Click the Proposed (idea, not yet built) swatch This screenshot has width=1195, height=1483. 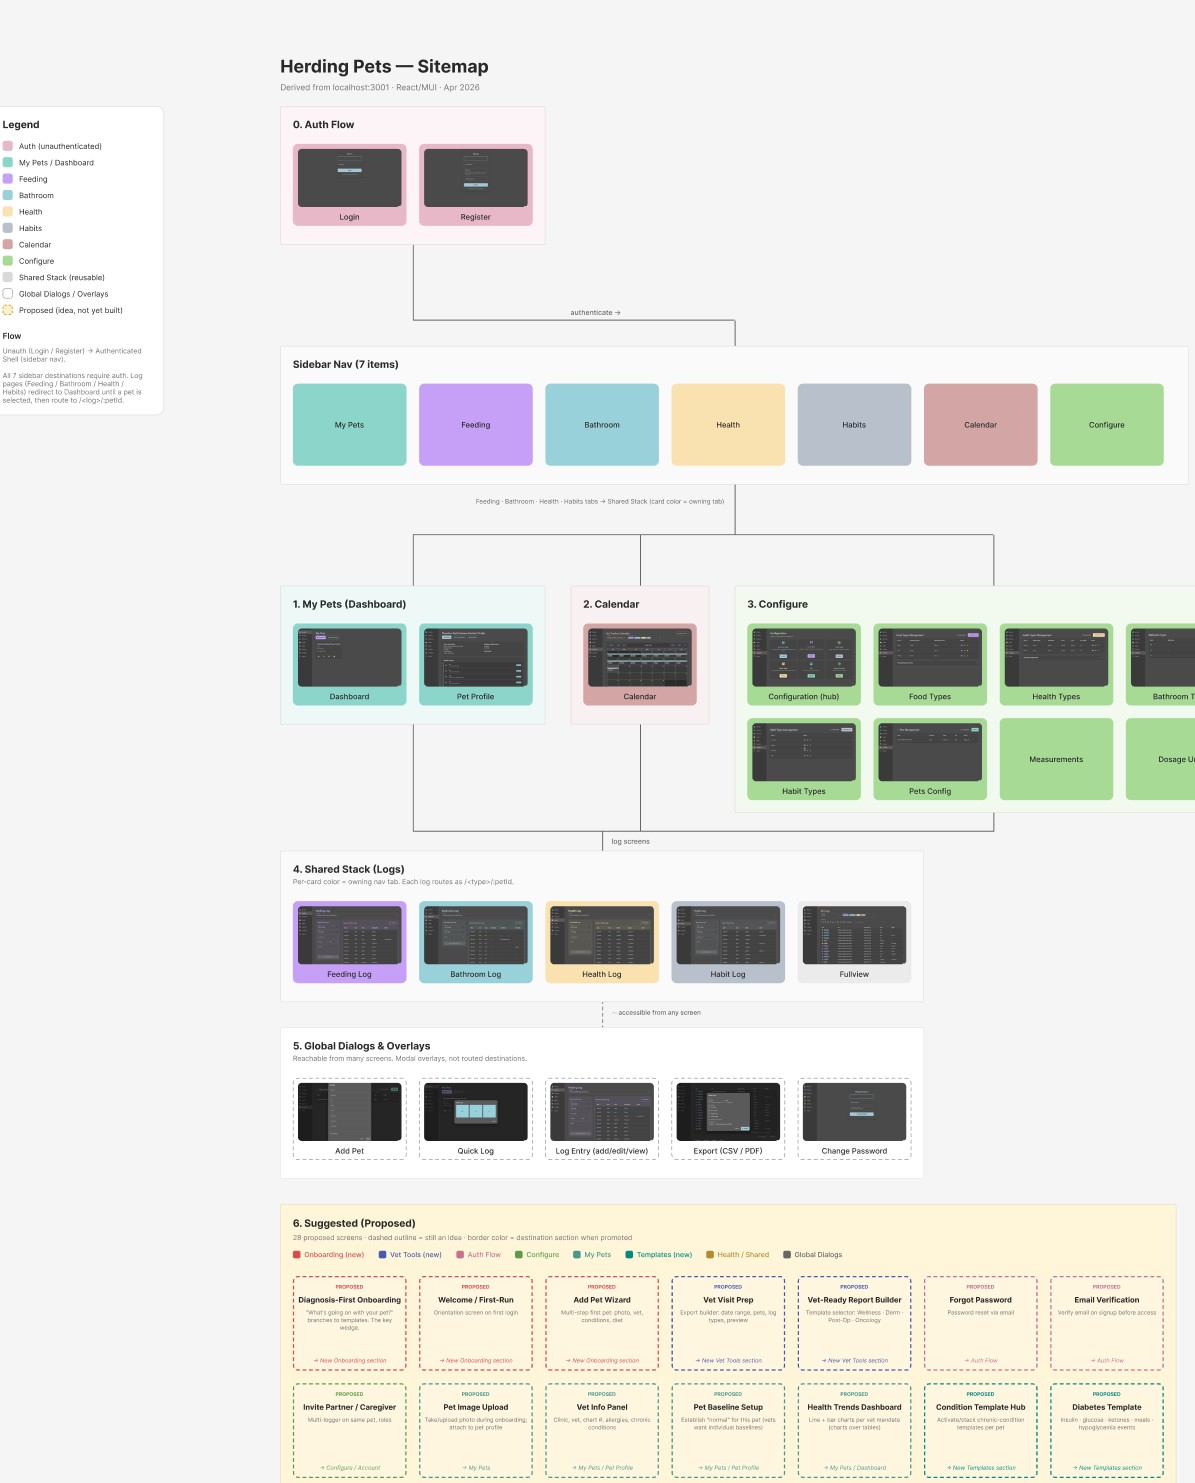(8, 310)
